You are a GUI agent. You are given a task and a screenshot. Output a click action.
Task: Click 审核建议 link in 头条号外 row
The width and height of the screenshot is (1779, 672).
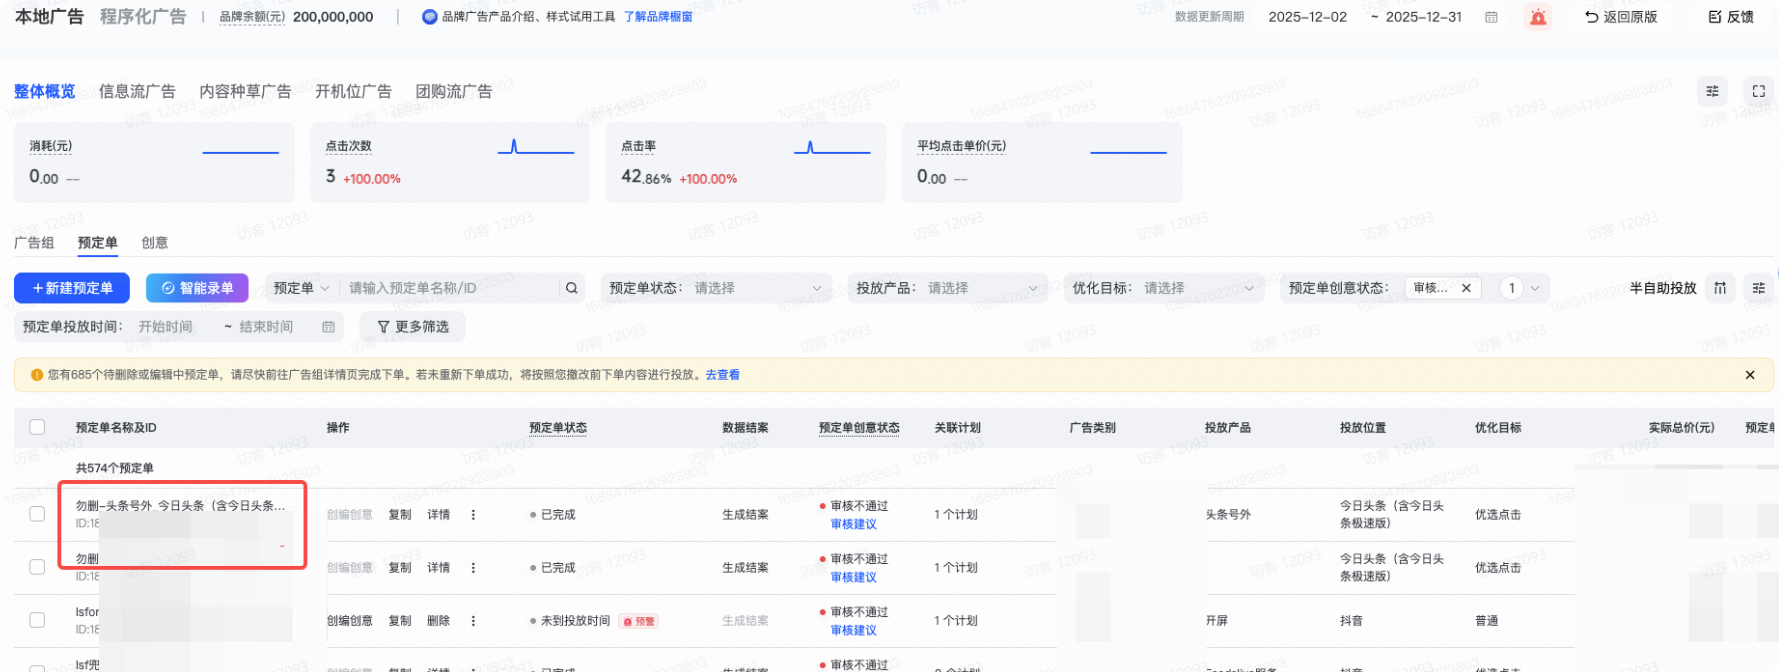[853, 524]
